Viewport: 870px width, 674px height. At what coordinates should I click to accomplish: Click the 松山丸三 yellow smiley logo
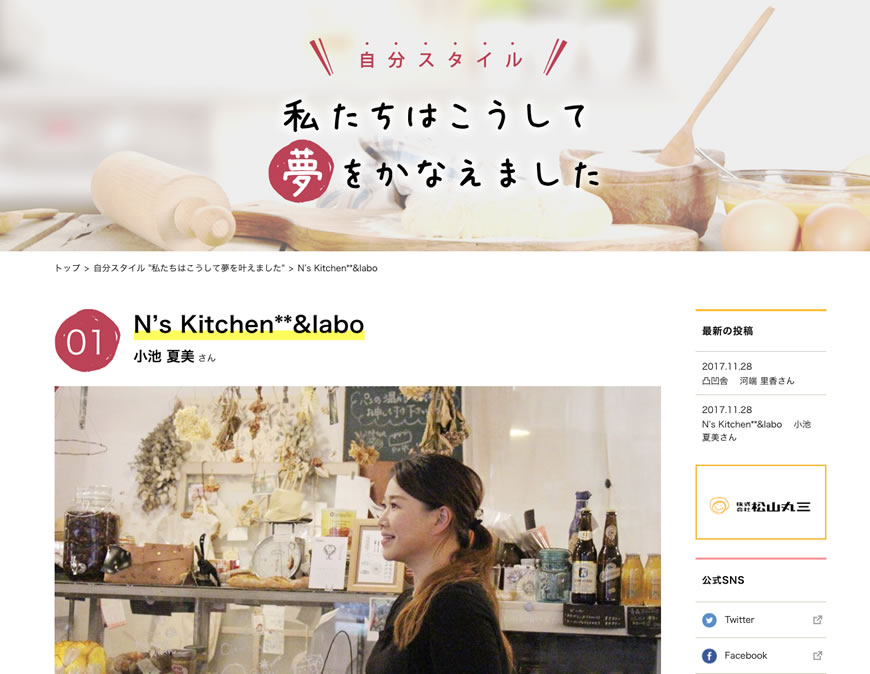[x=719, y=505]
